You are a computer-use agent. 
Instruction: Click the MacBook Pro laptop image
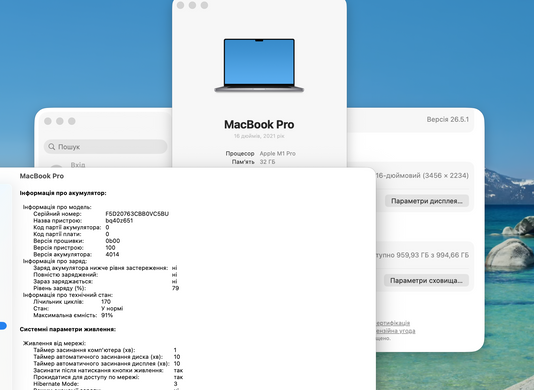click(259, 65)
